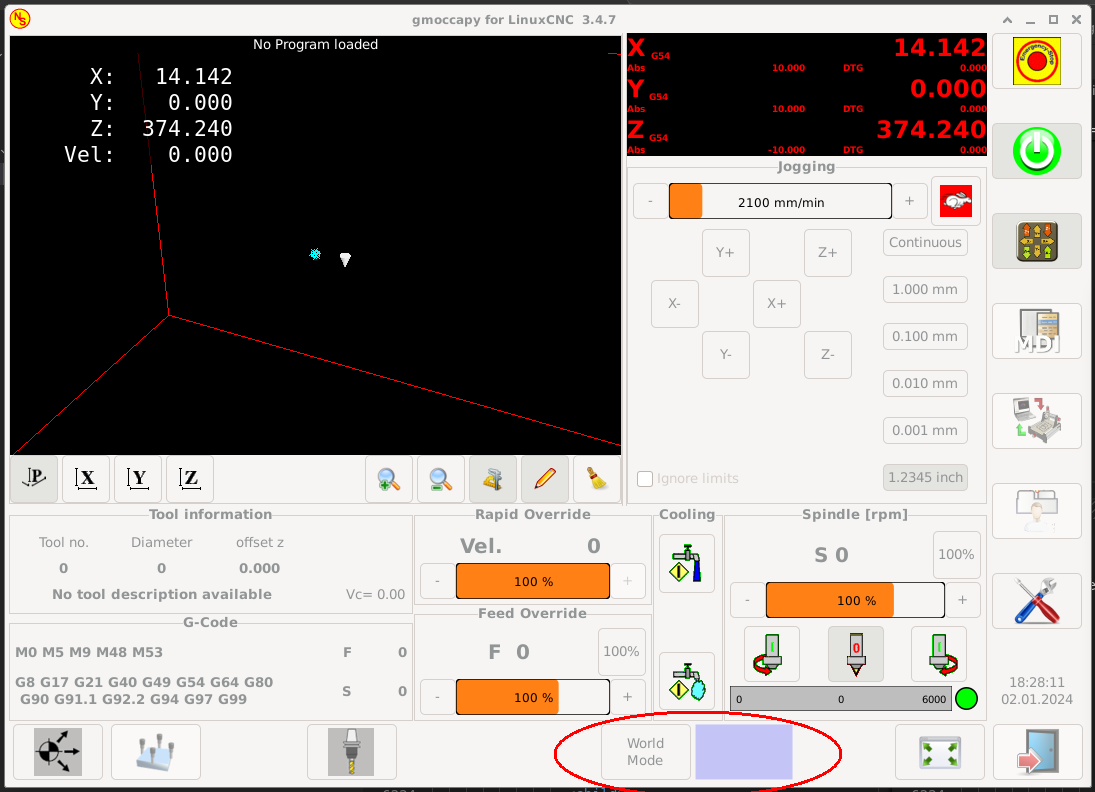Toggle the rabbit rapid jog speed button
The height and width of the screenshot is (792, 1095).
pyautogui.click(x=956, y=201)
